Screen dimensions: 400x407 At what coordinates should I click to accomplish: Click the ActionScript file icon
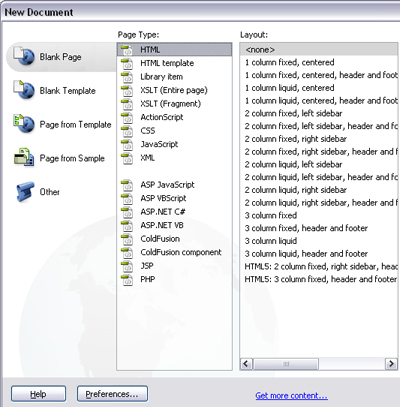127,118
